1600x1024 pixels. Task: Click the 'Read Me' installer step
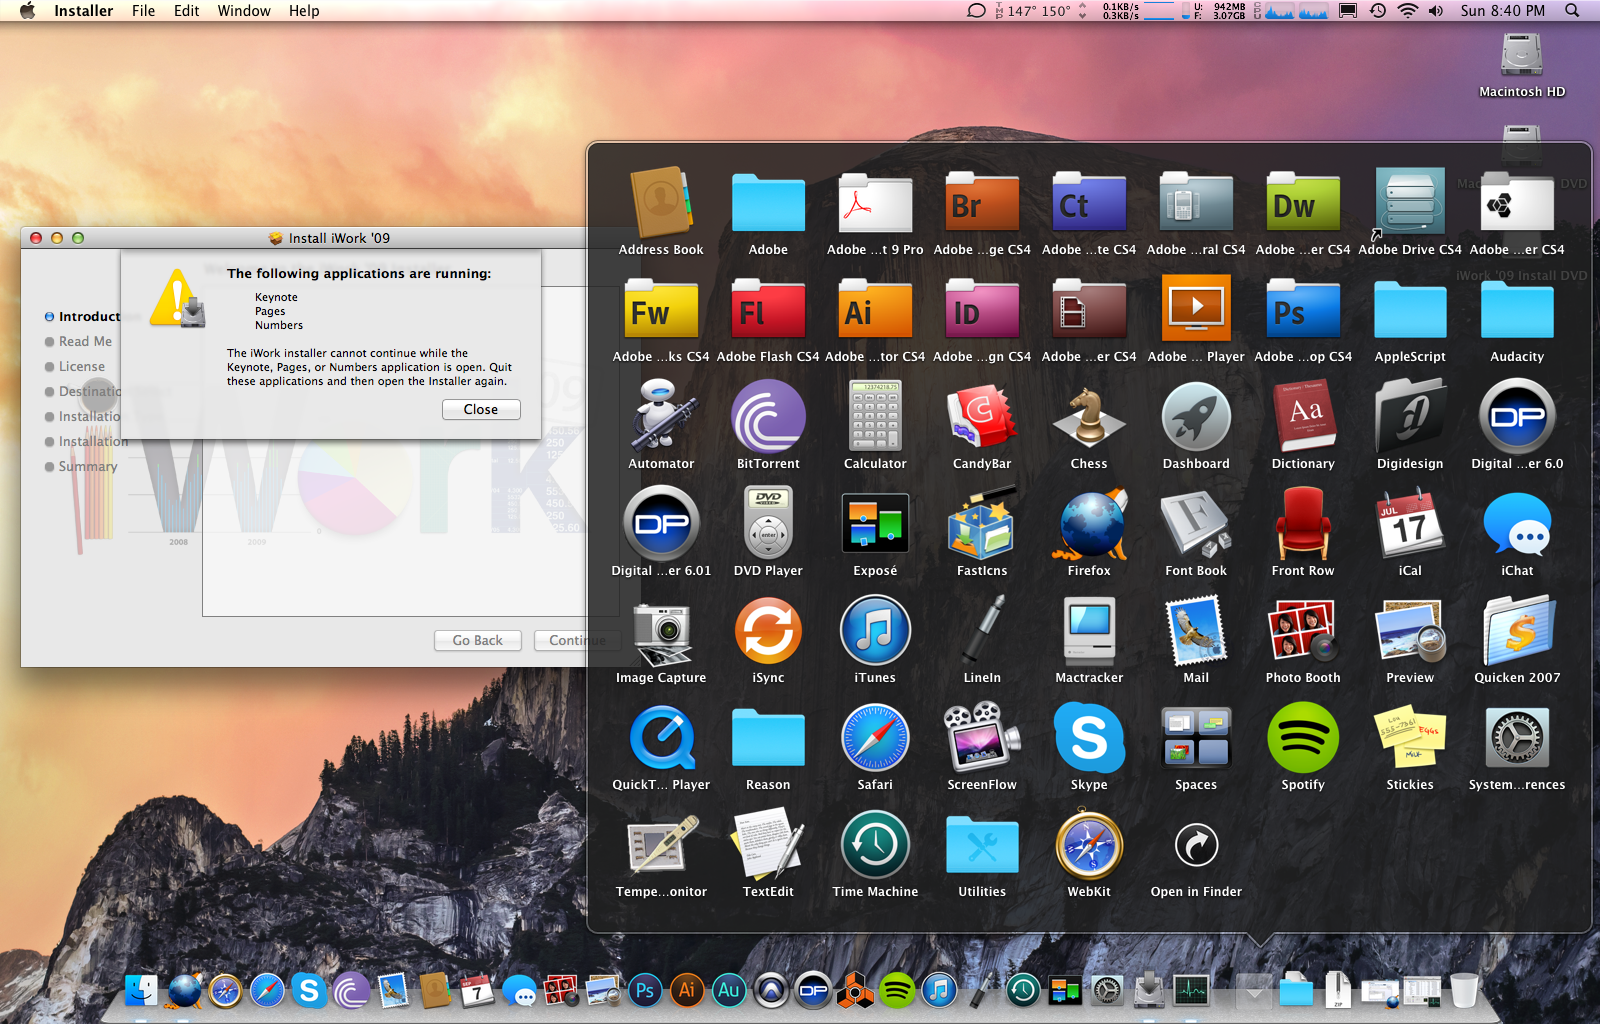85,341
